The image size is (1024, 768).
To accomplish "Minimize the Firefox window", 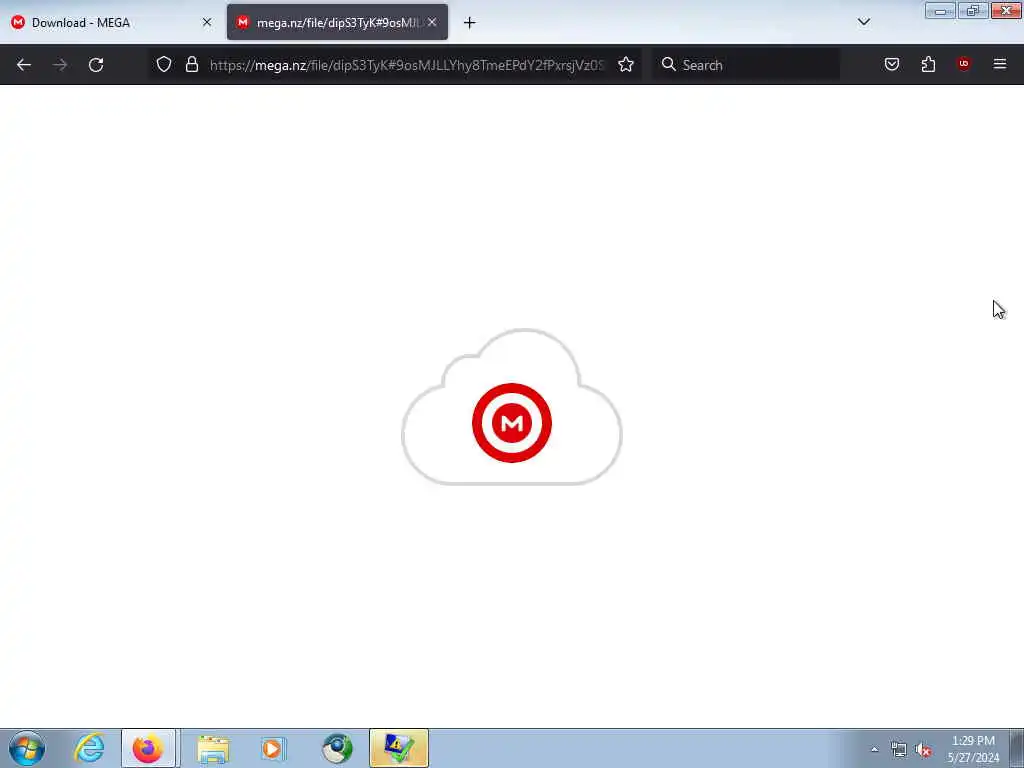I will pyautogui.click(x=940, y=10).
